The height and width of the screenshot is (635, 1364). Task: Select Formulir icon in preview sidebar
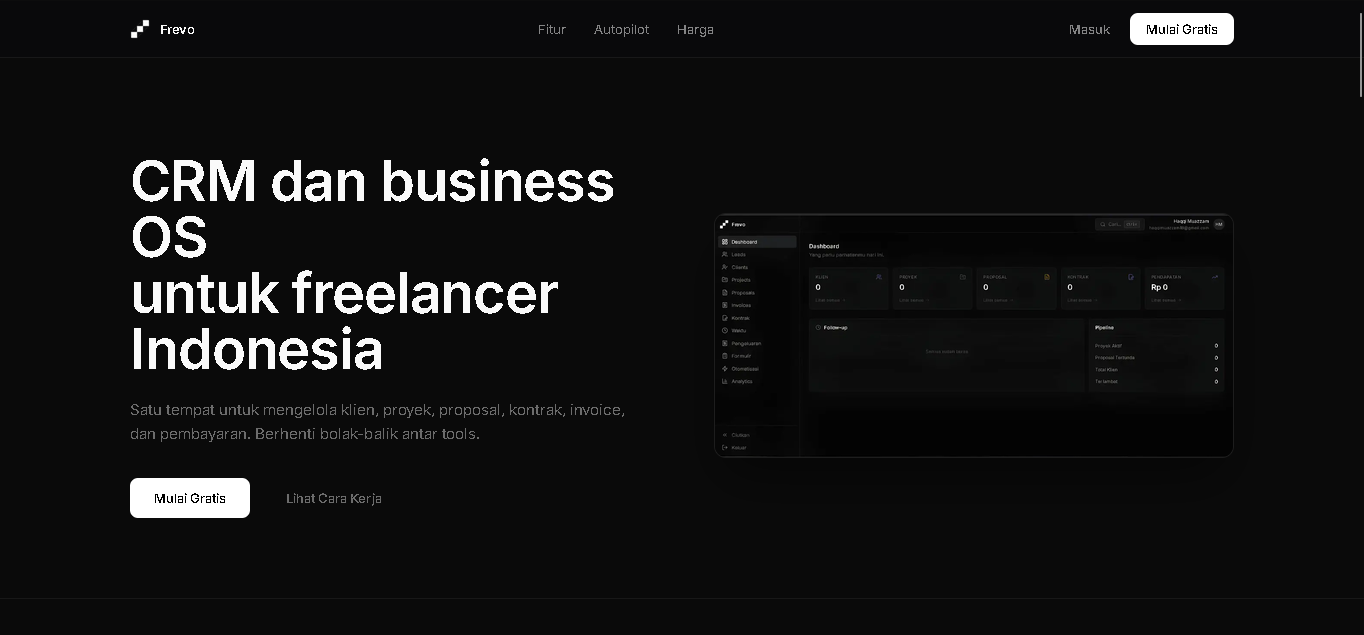click(724, 356)
